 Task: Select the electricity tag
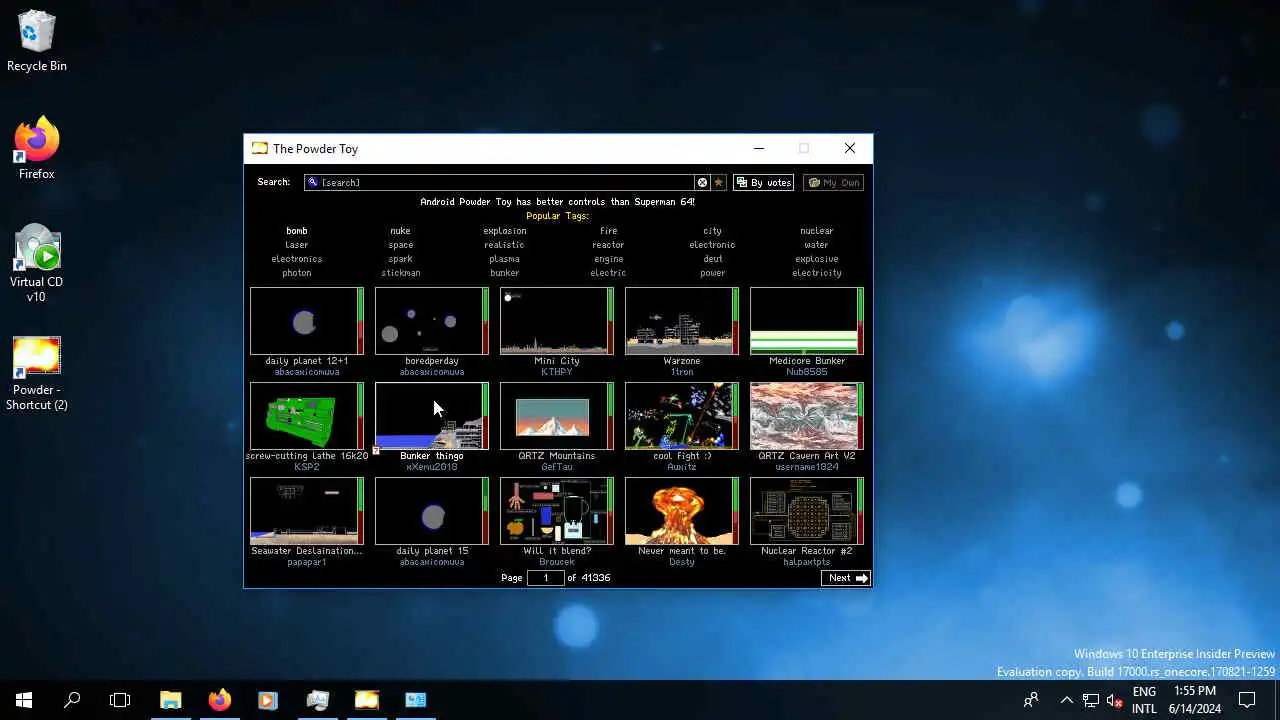(x=817, y=273)
